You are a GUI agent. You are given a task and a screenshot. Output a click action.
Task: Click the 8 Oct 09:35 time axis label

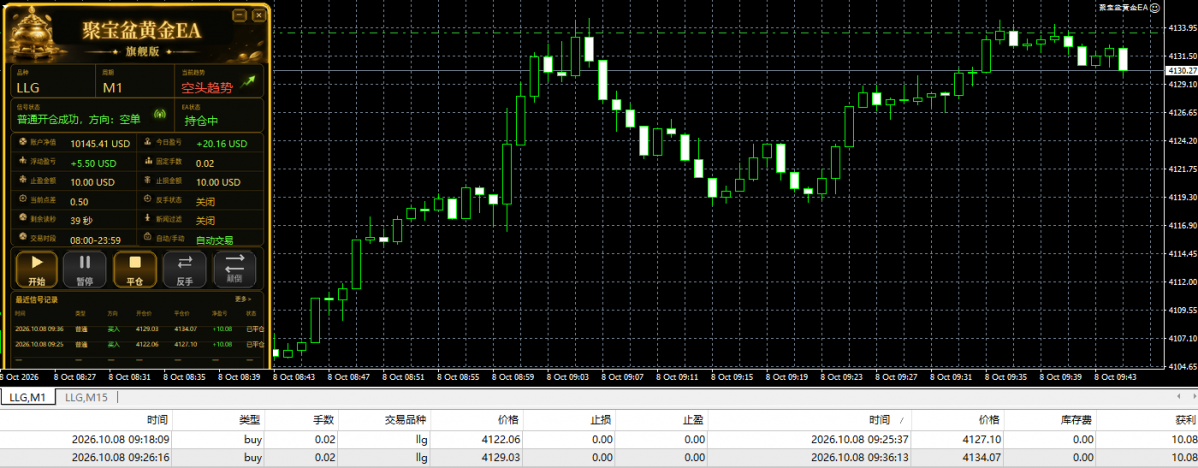(1007, 376)
